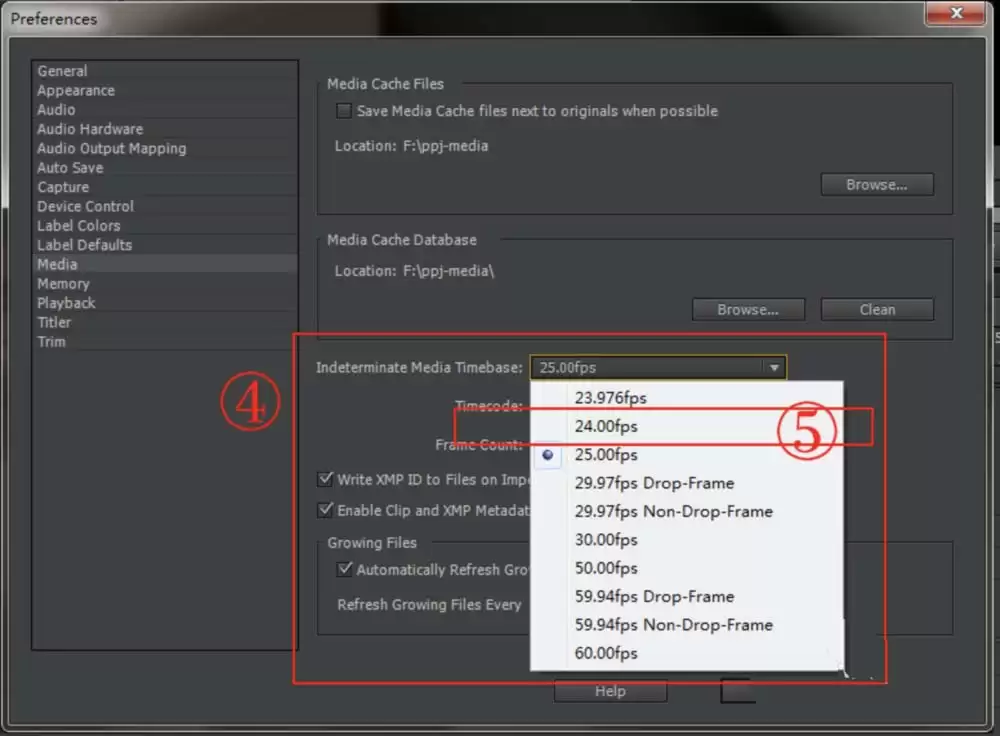Open Auto Save preferences

[165, 168]
